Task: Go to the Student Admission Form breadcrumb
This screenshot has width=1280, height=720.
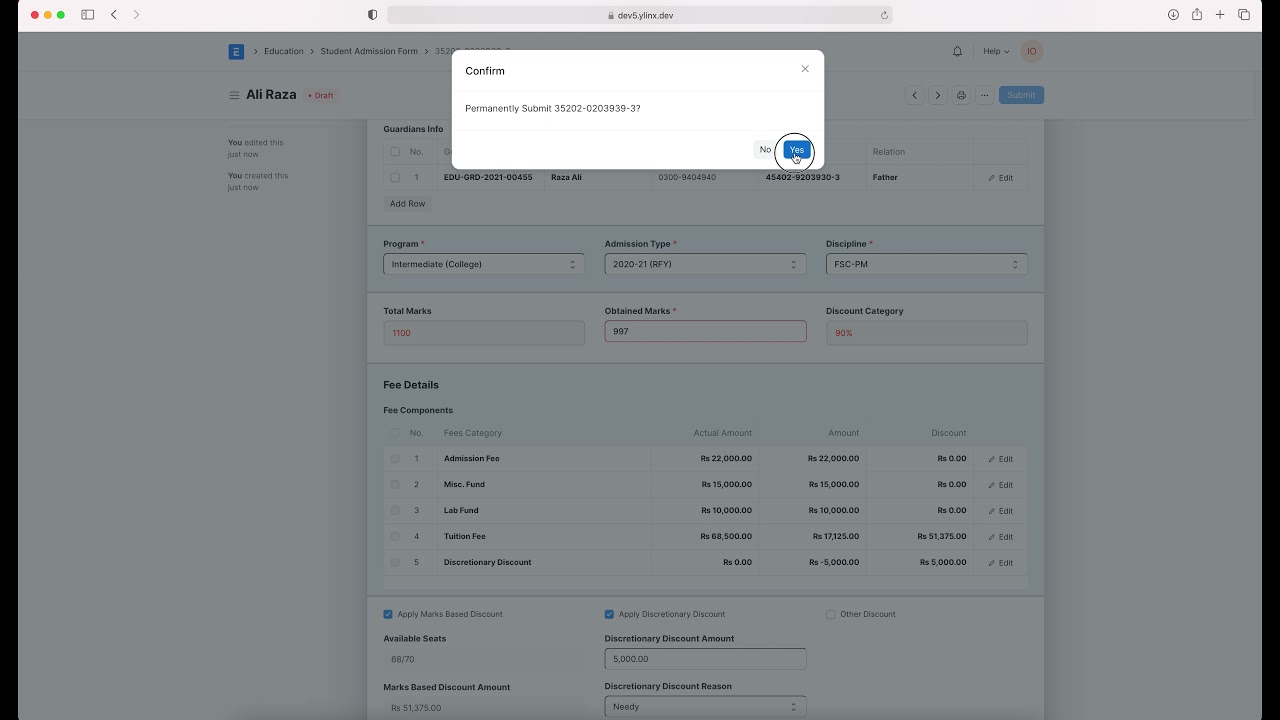Action: pos(369,51)
